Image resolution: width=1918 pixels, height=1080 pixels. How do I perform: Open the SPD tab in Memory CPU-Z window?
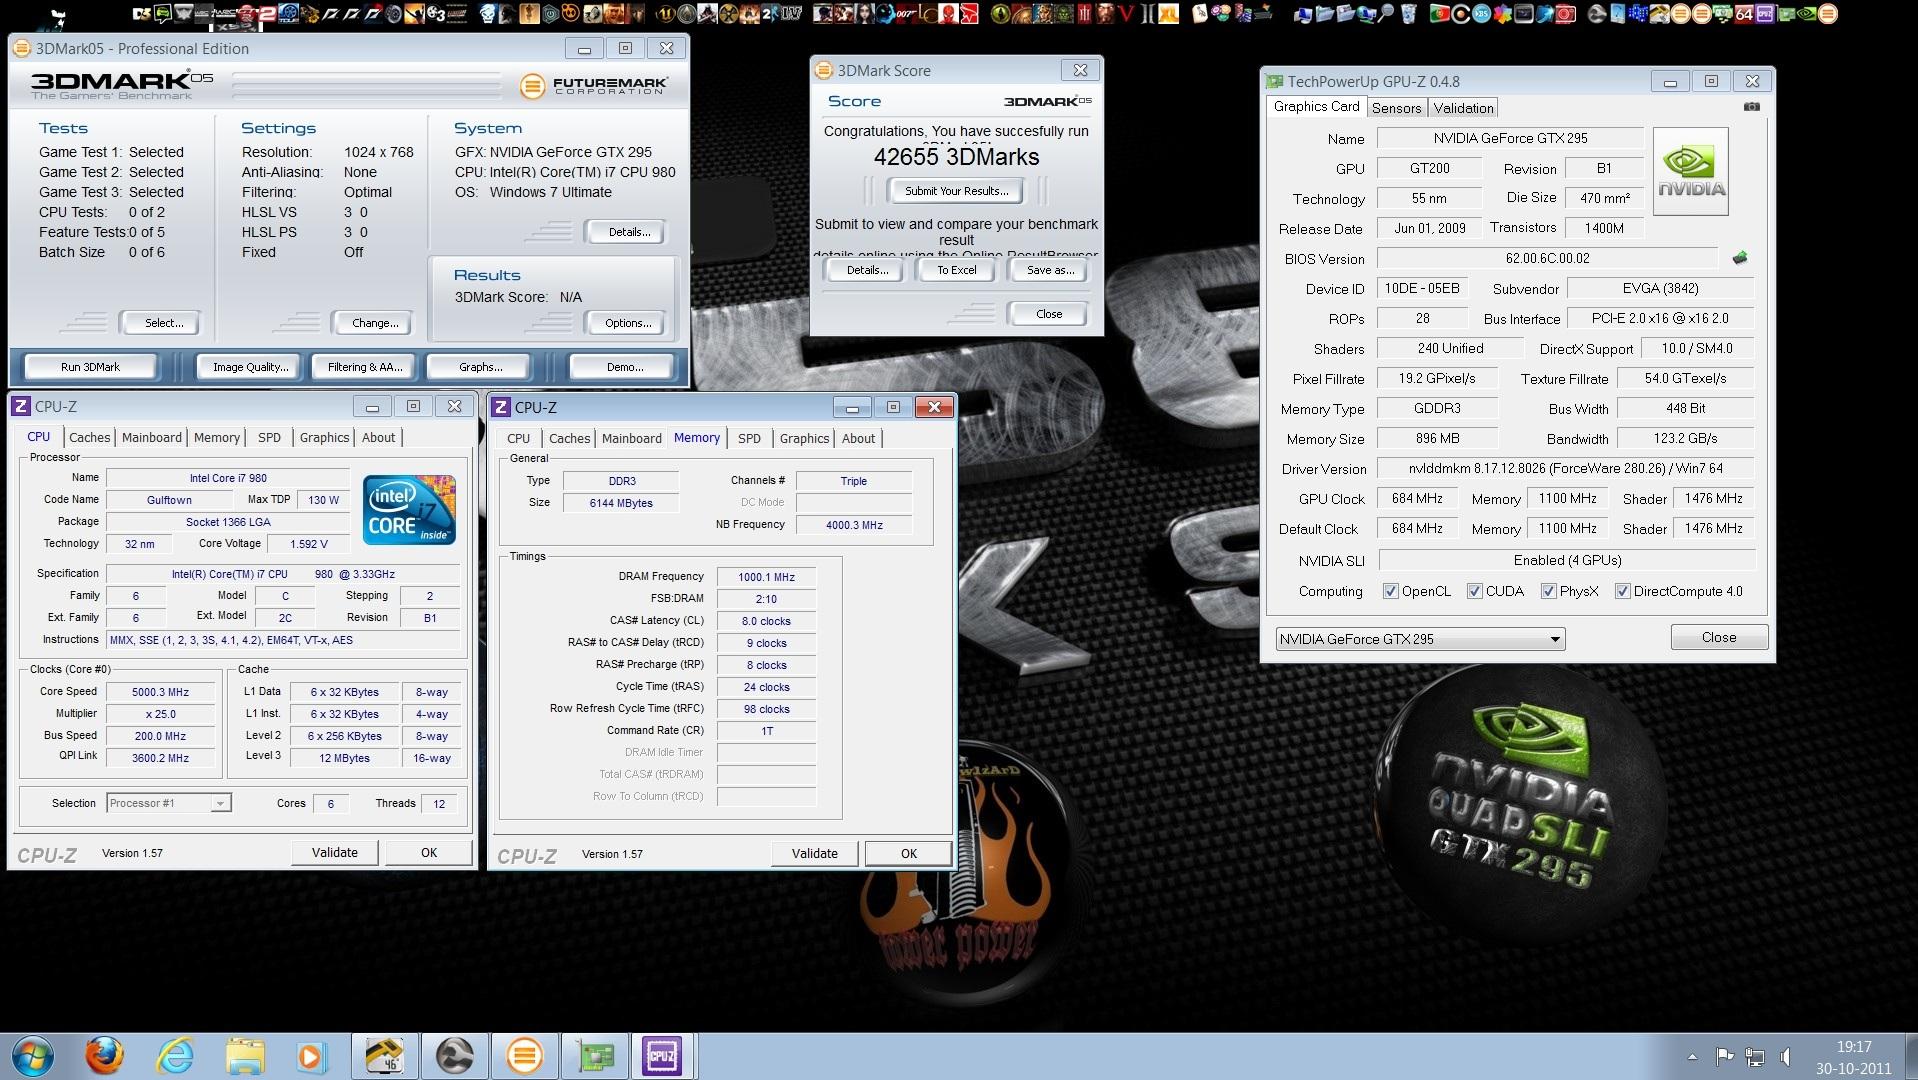[749, 438]
